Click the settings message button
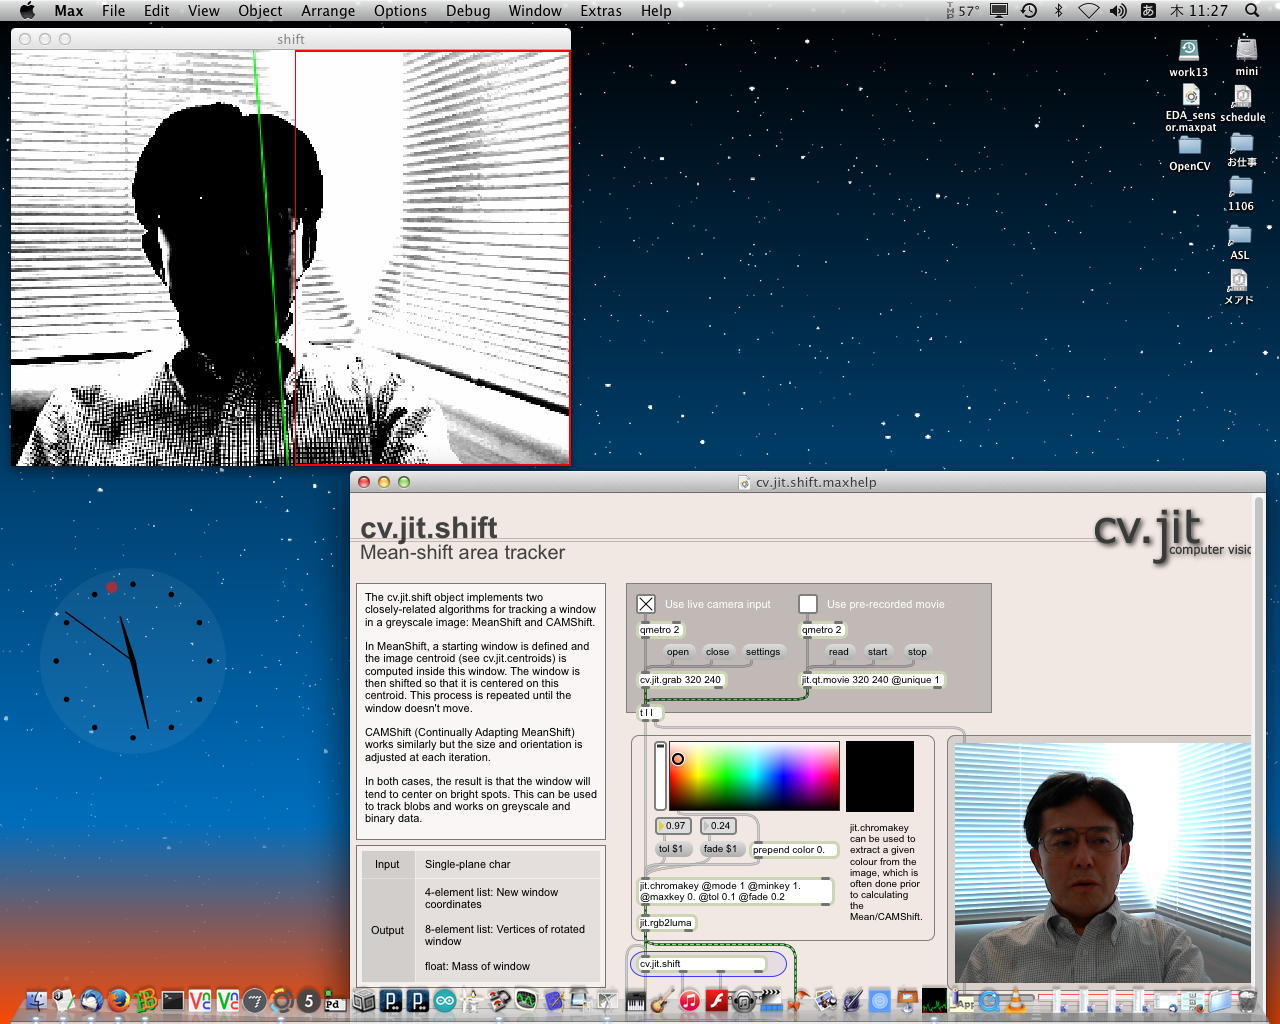Viewport: 1280px width, 1024px height. pyautogui.click(x=762, y=652)
